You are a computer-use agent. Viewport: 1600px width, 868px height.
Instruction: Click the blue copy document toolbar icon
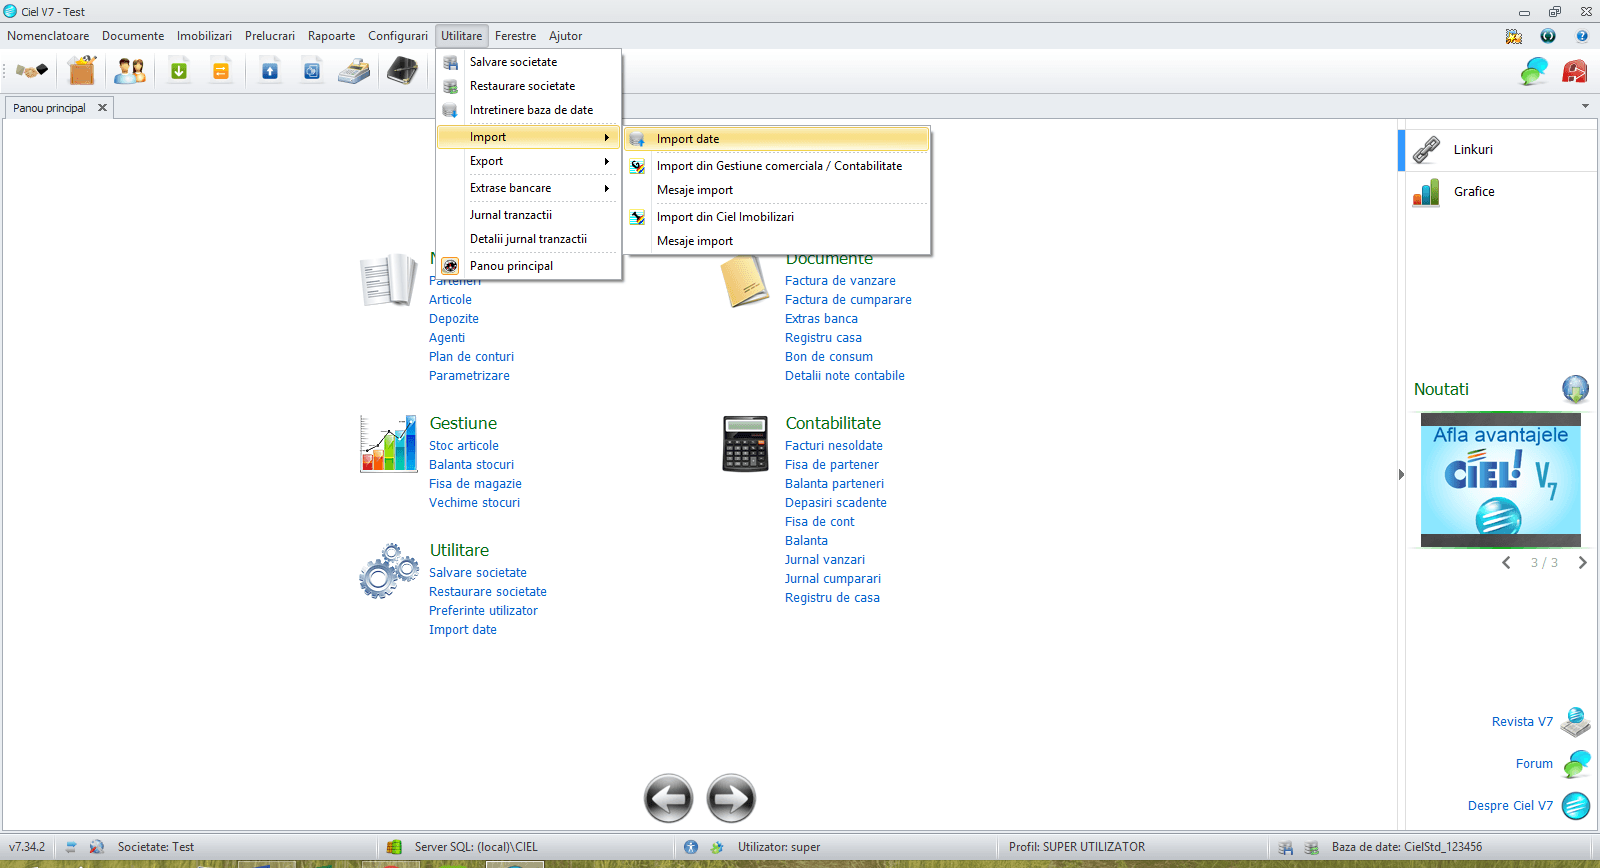tap(312, 71)
